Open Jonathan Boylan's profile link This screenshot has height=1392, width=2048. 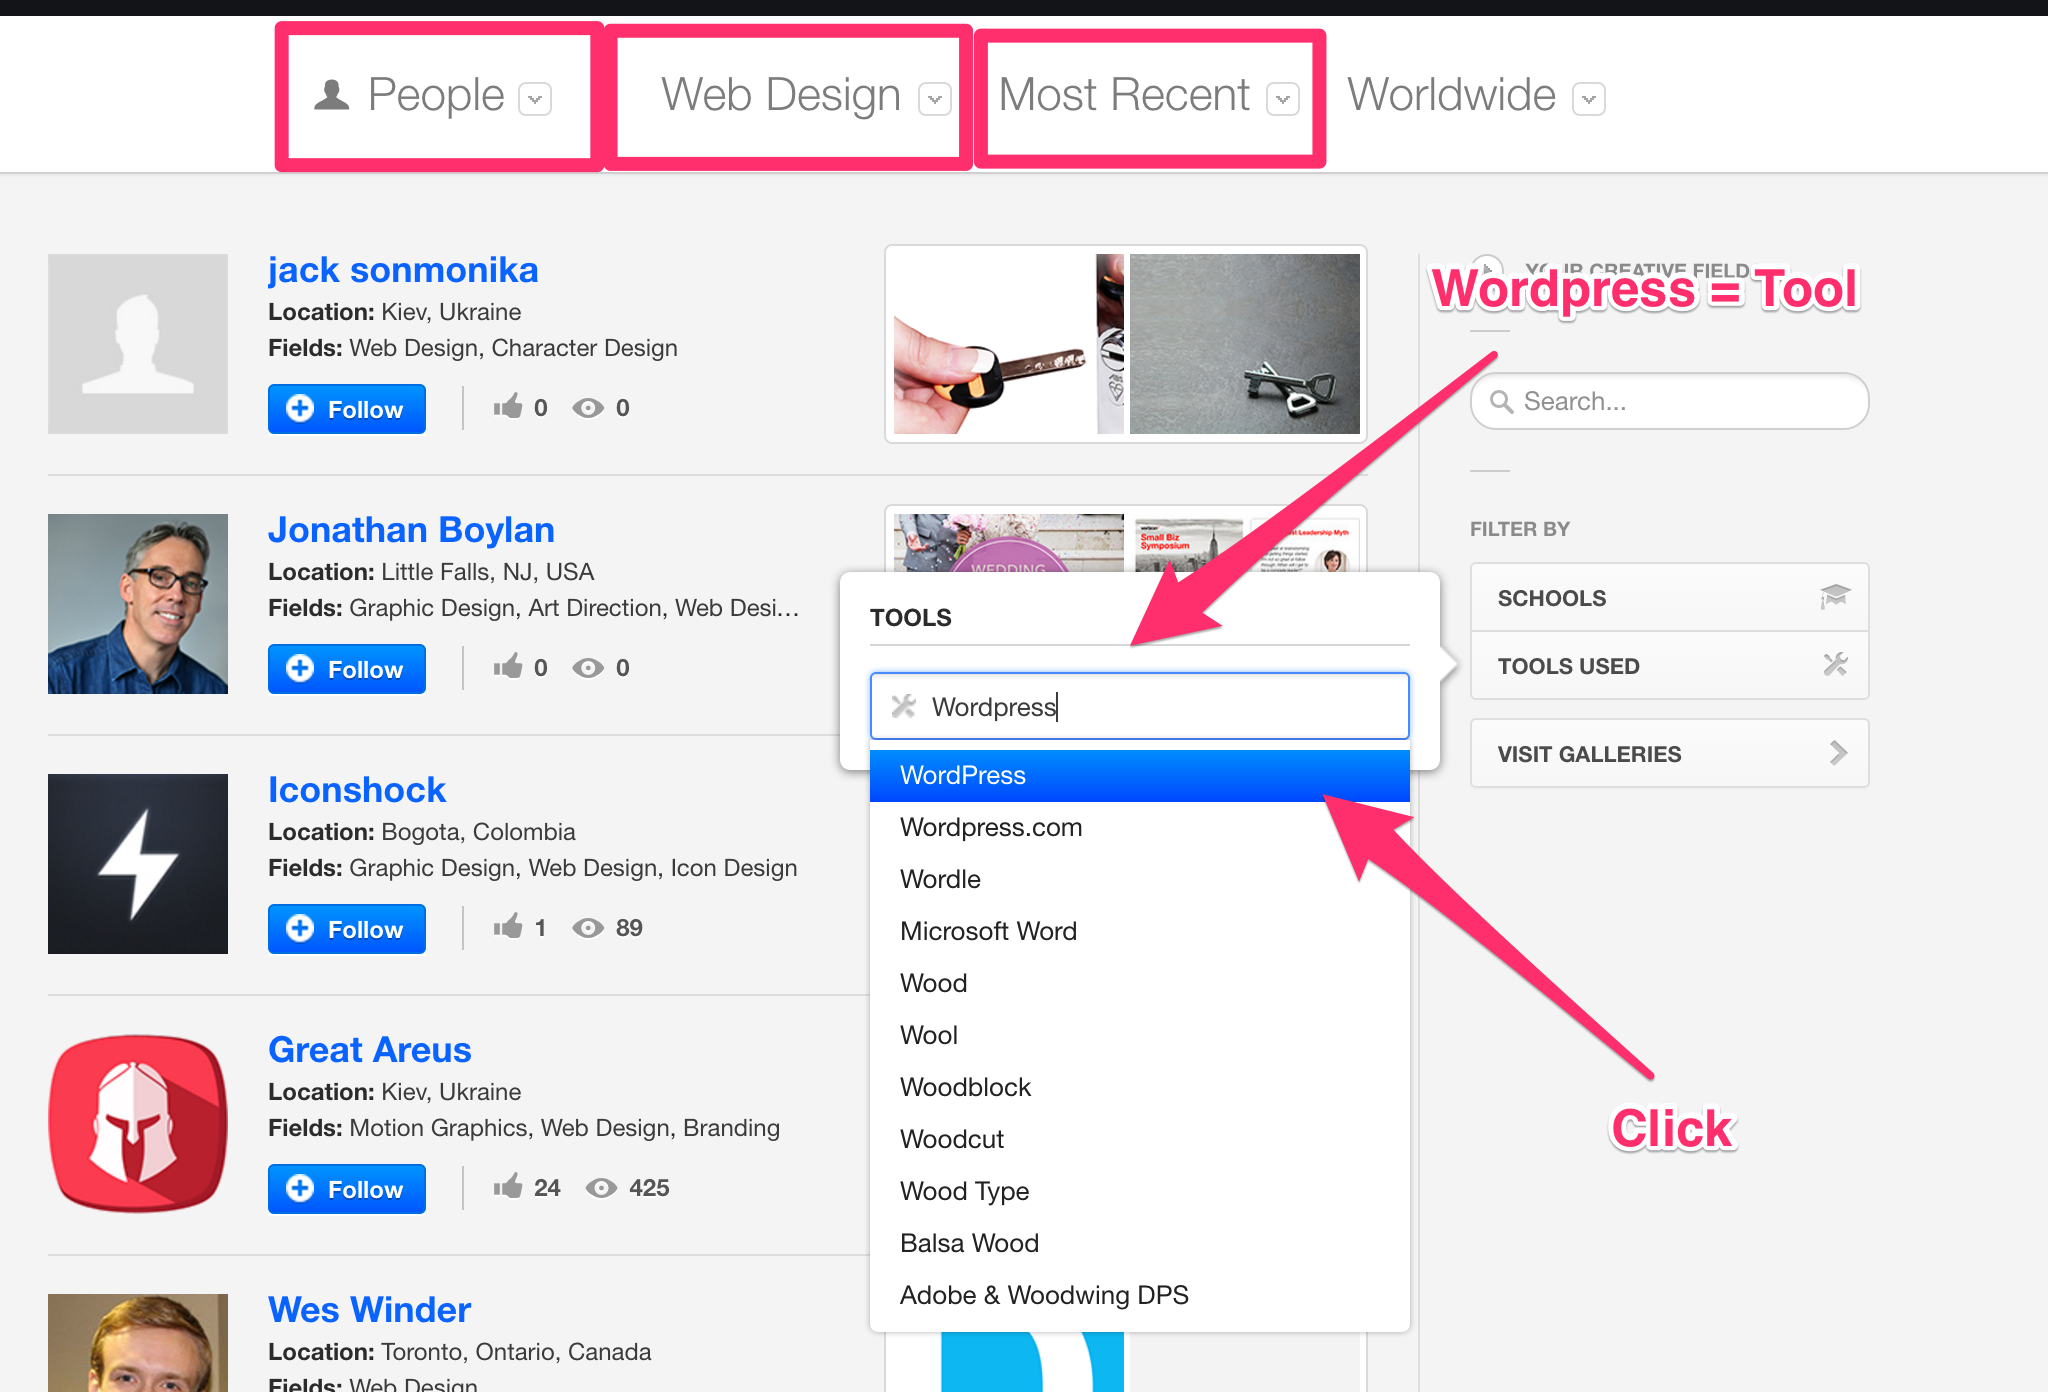coord(411,530)
